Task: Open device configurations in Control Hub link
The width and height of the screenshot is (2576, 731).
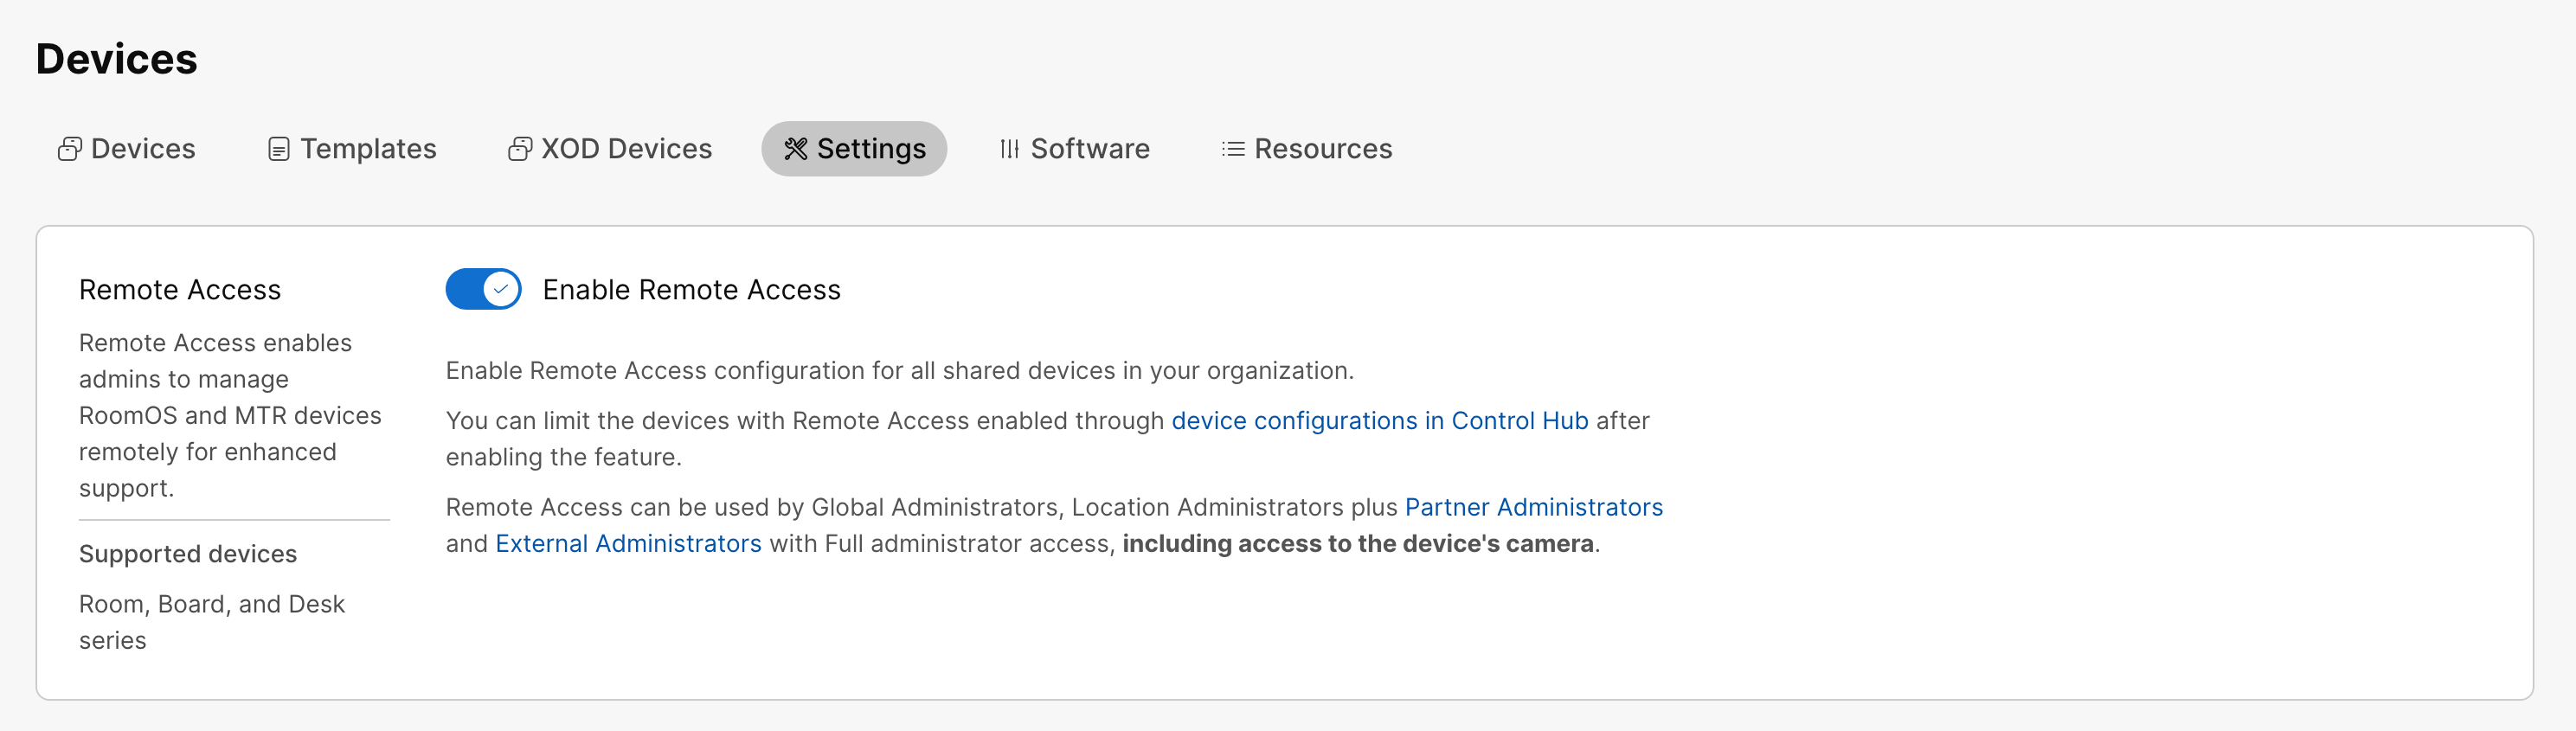Action: (x=1379, y=421)
